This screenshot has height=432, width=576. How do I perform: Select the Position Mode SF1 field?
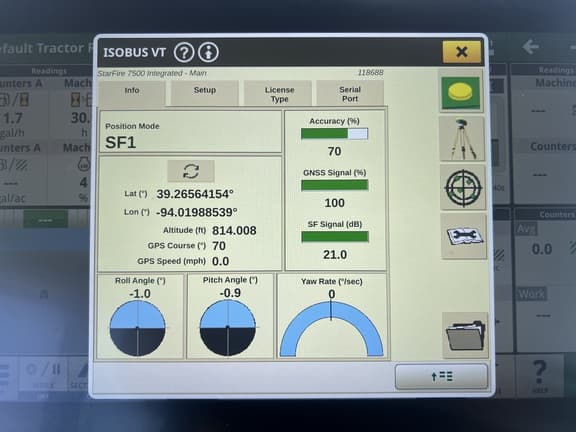pyautogui.click(x=191, y=132)
